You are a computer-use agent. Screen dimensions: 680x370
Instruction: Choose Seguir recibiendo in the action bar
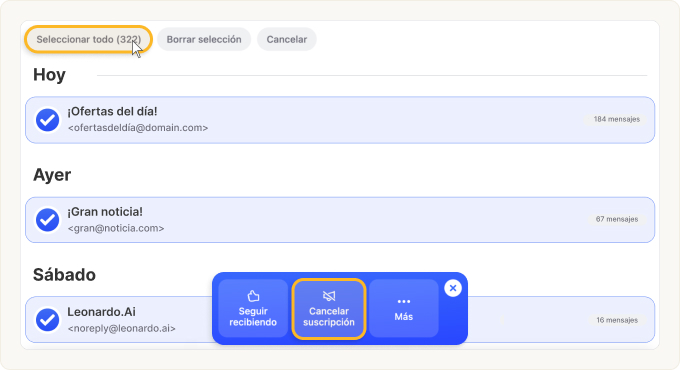click(253, 308)
